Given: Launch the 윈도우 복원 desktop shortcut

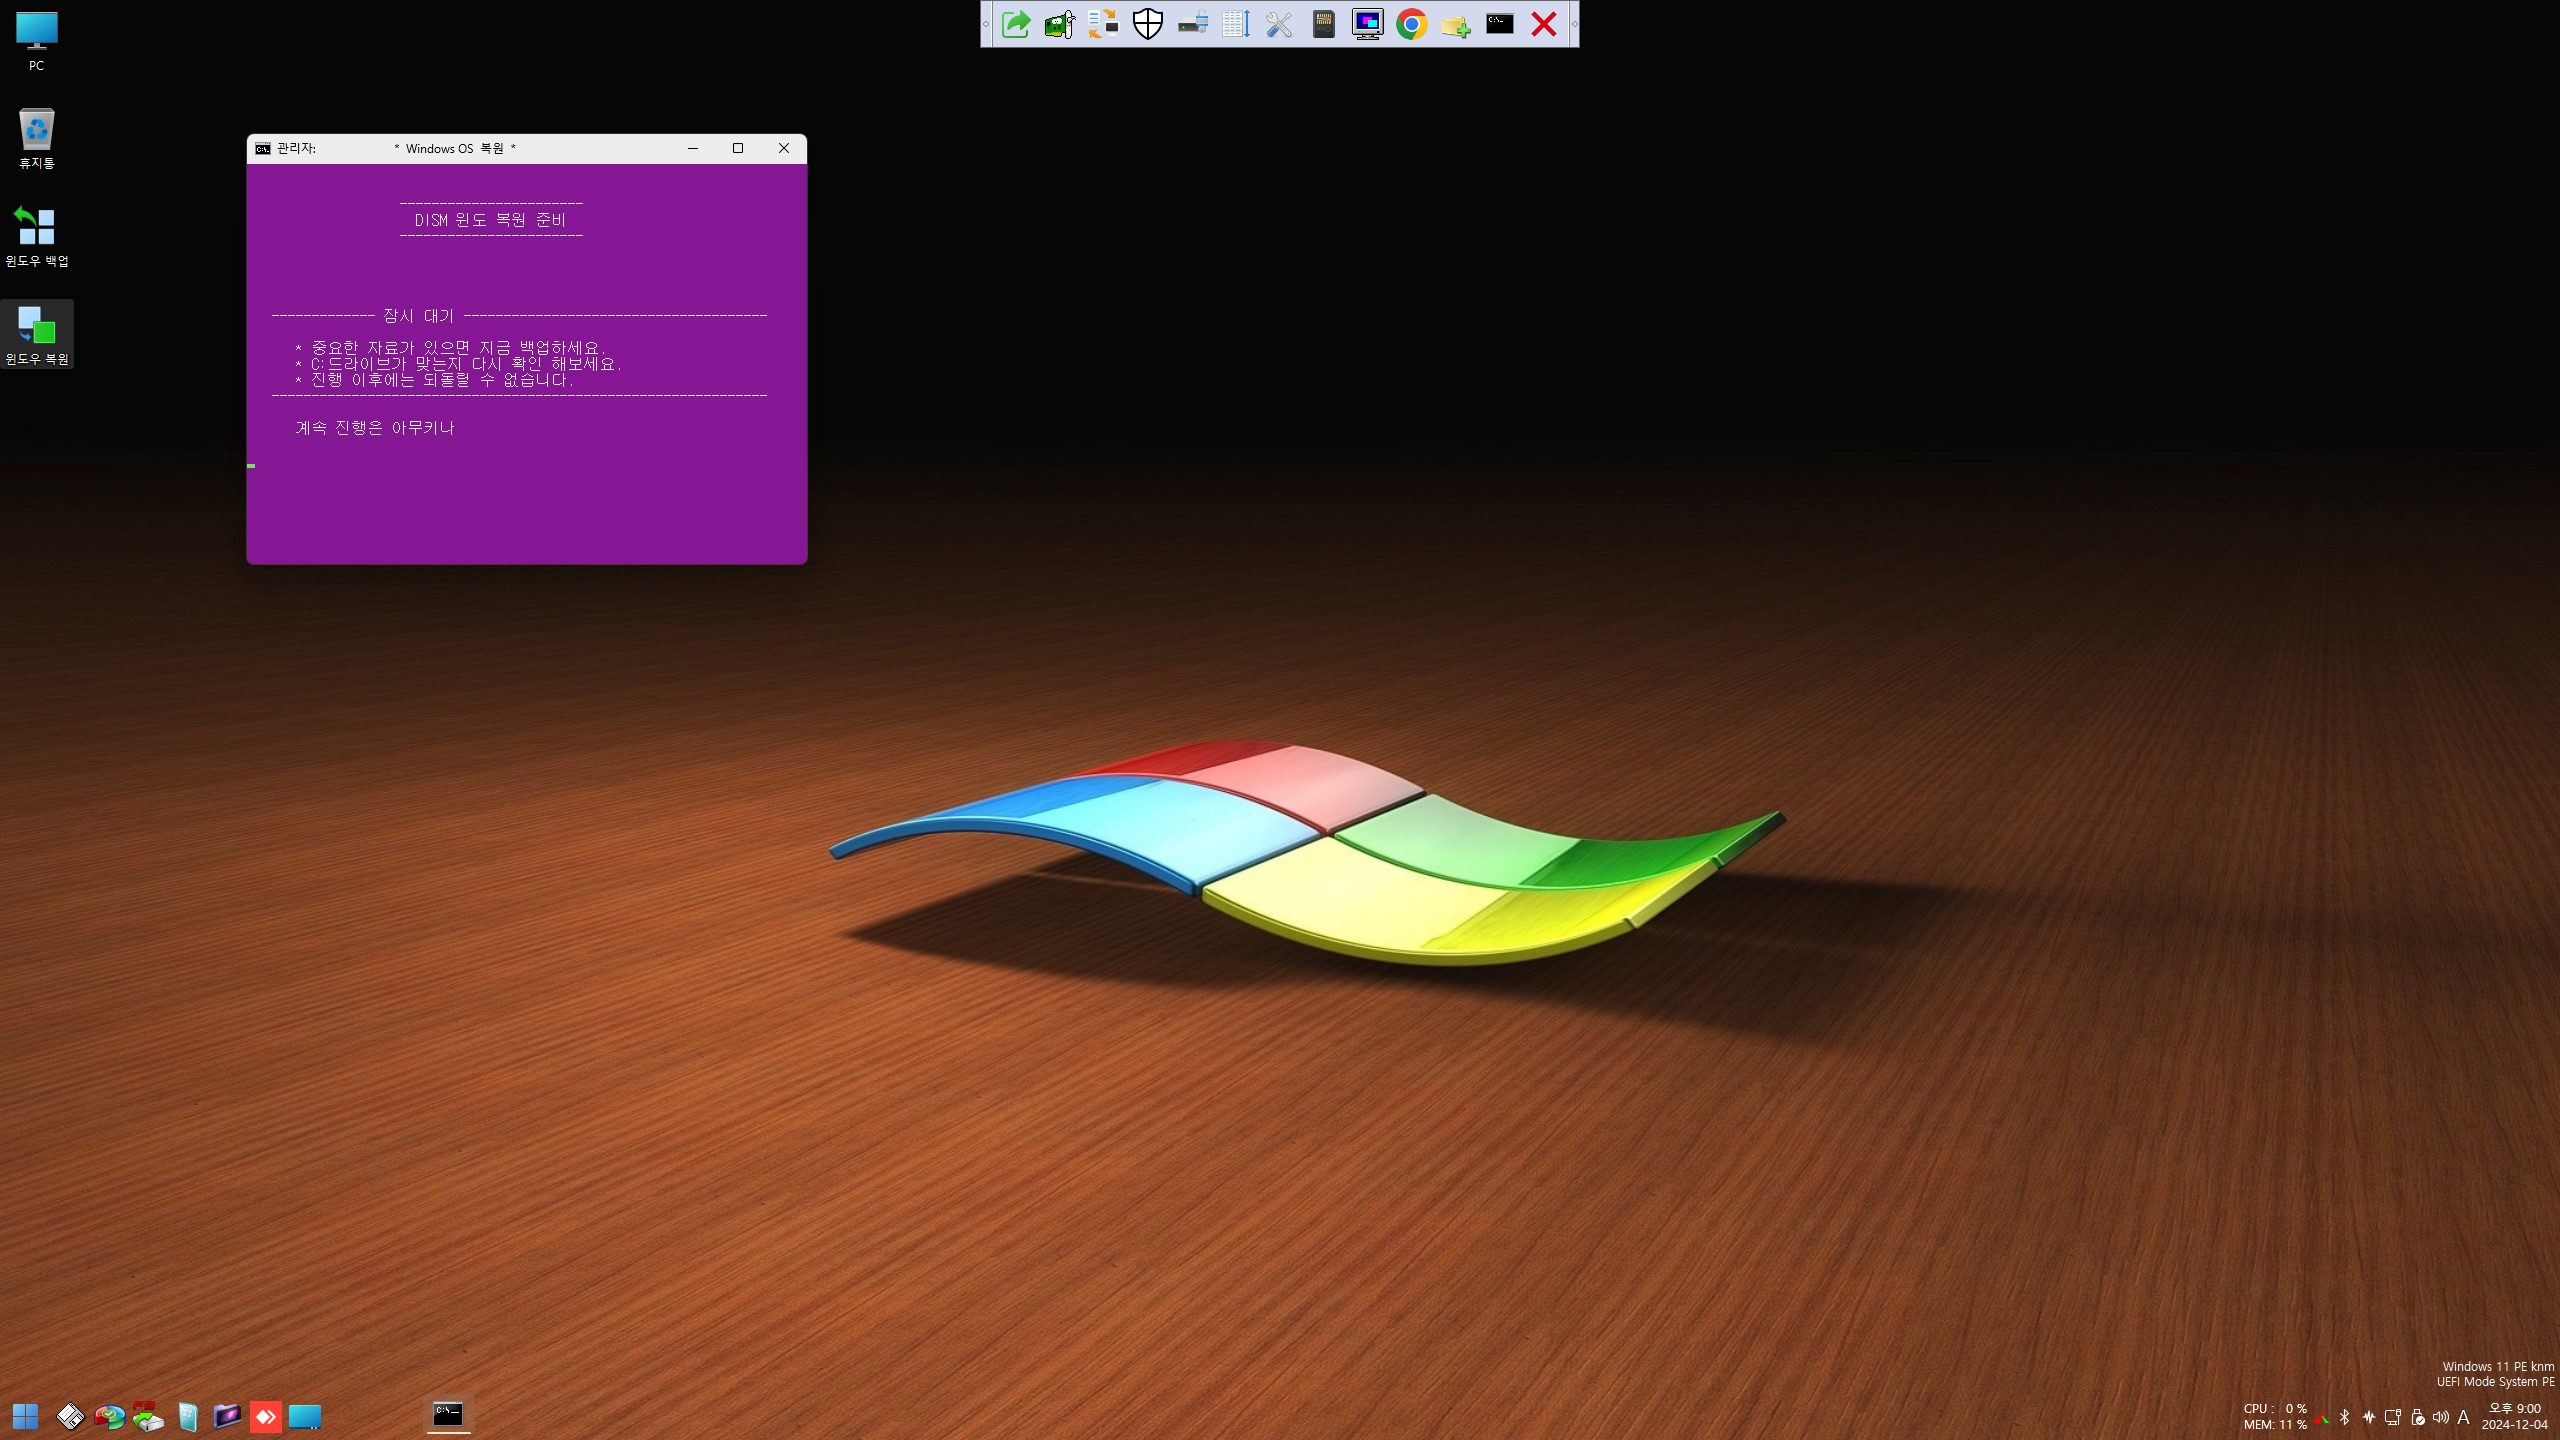Looking at the screenshot, I should [x=37, y=335].
